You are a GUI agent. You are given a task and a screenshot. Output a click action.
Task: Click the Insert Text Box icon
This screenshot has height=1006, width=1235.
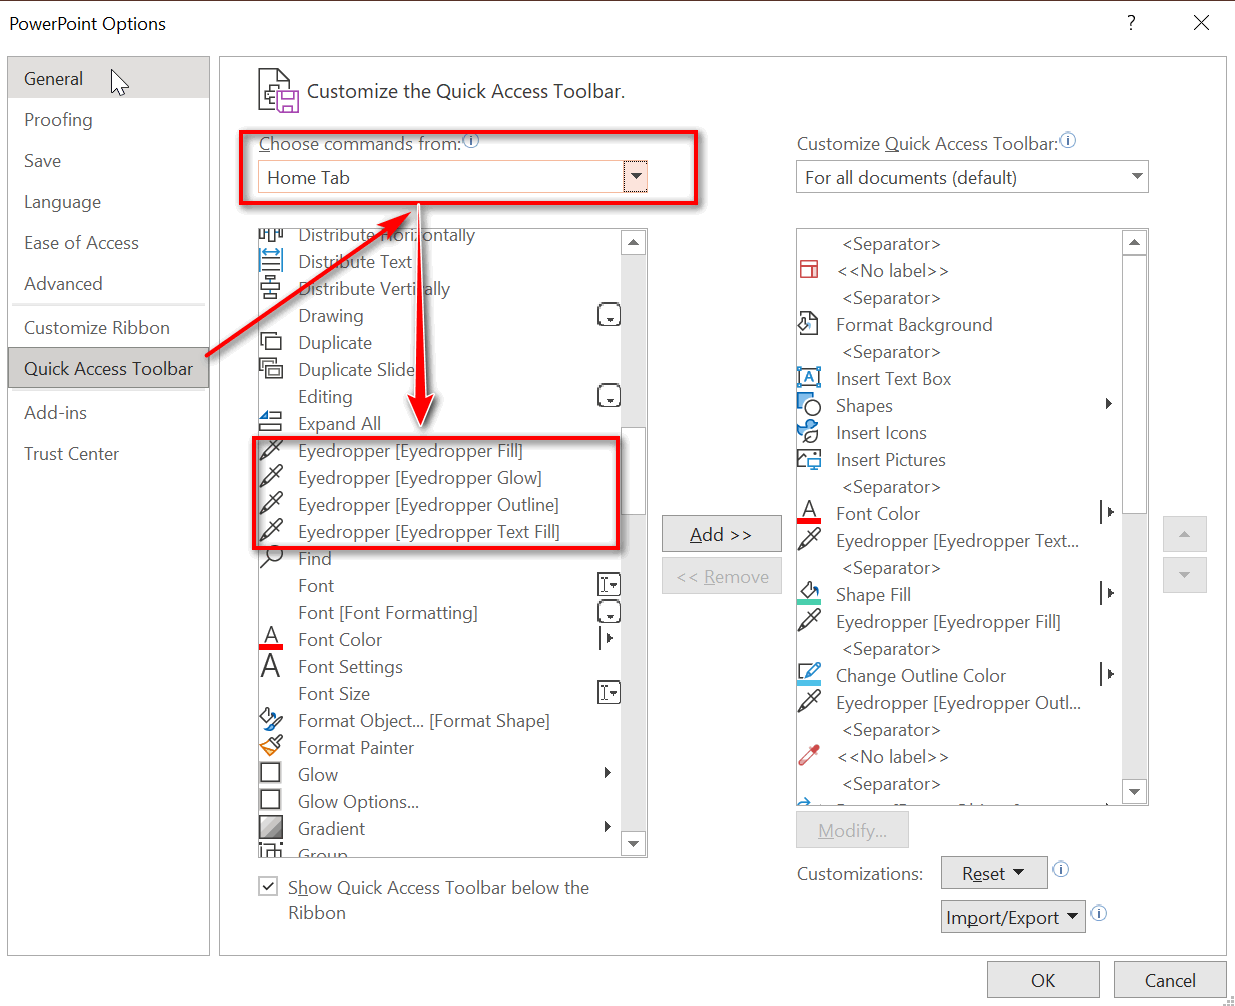tap(809, 377)
